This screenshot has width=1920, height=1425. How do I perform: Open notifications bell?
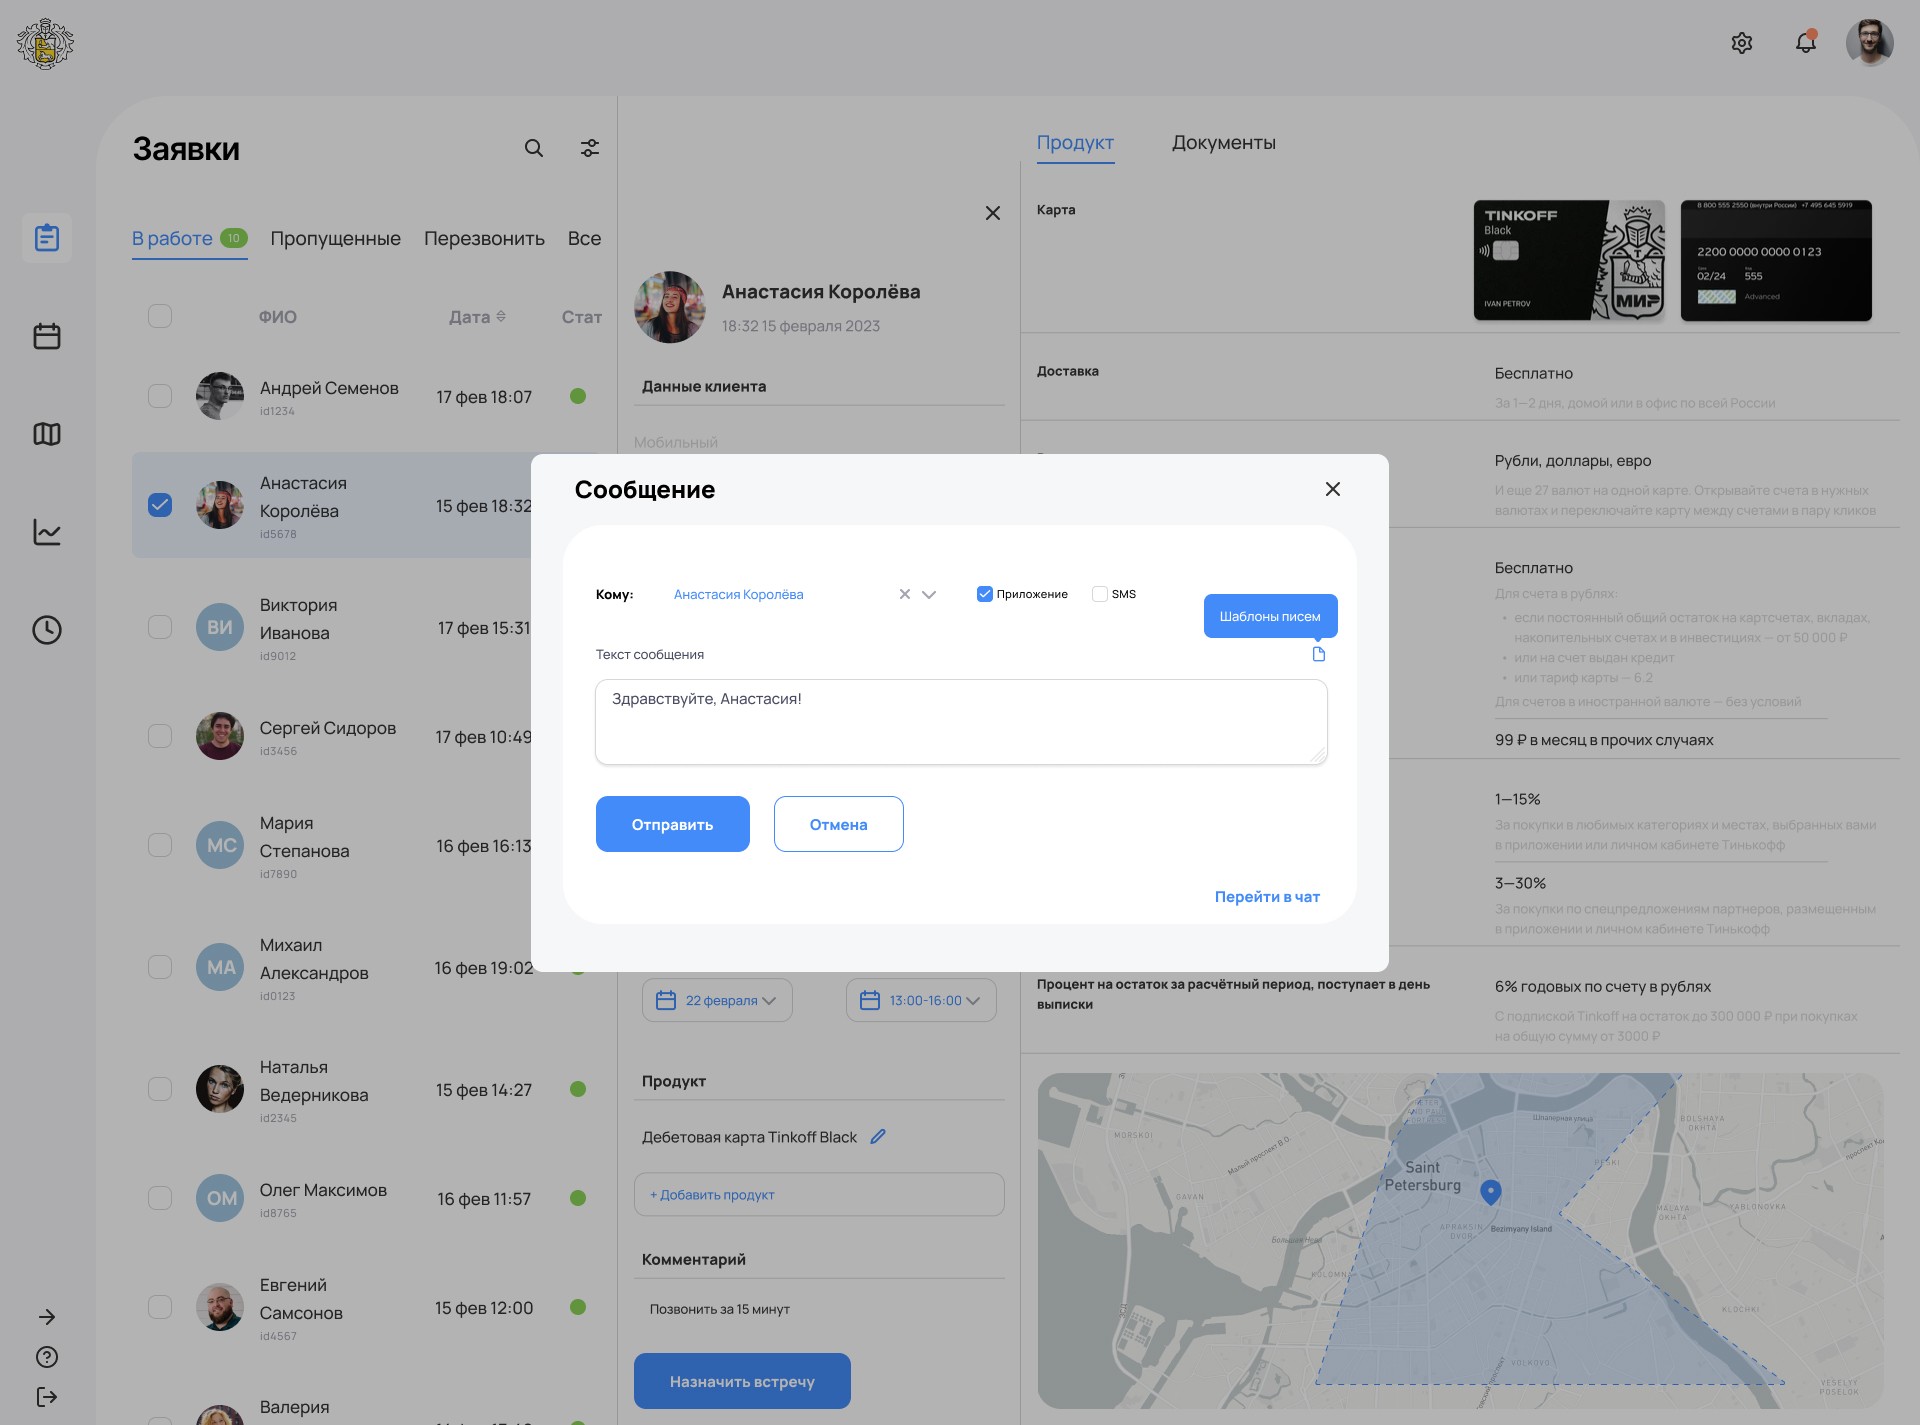coord(1805,43)
